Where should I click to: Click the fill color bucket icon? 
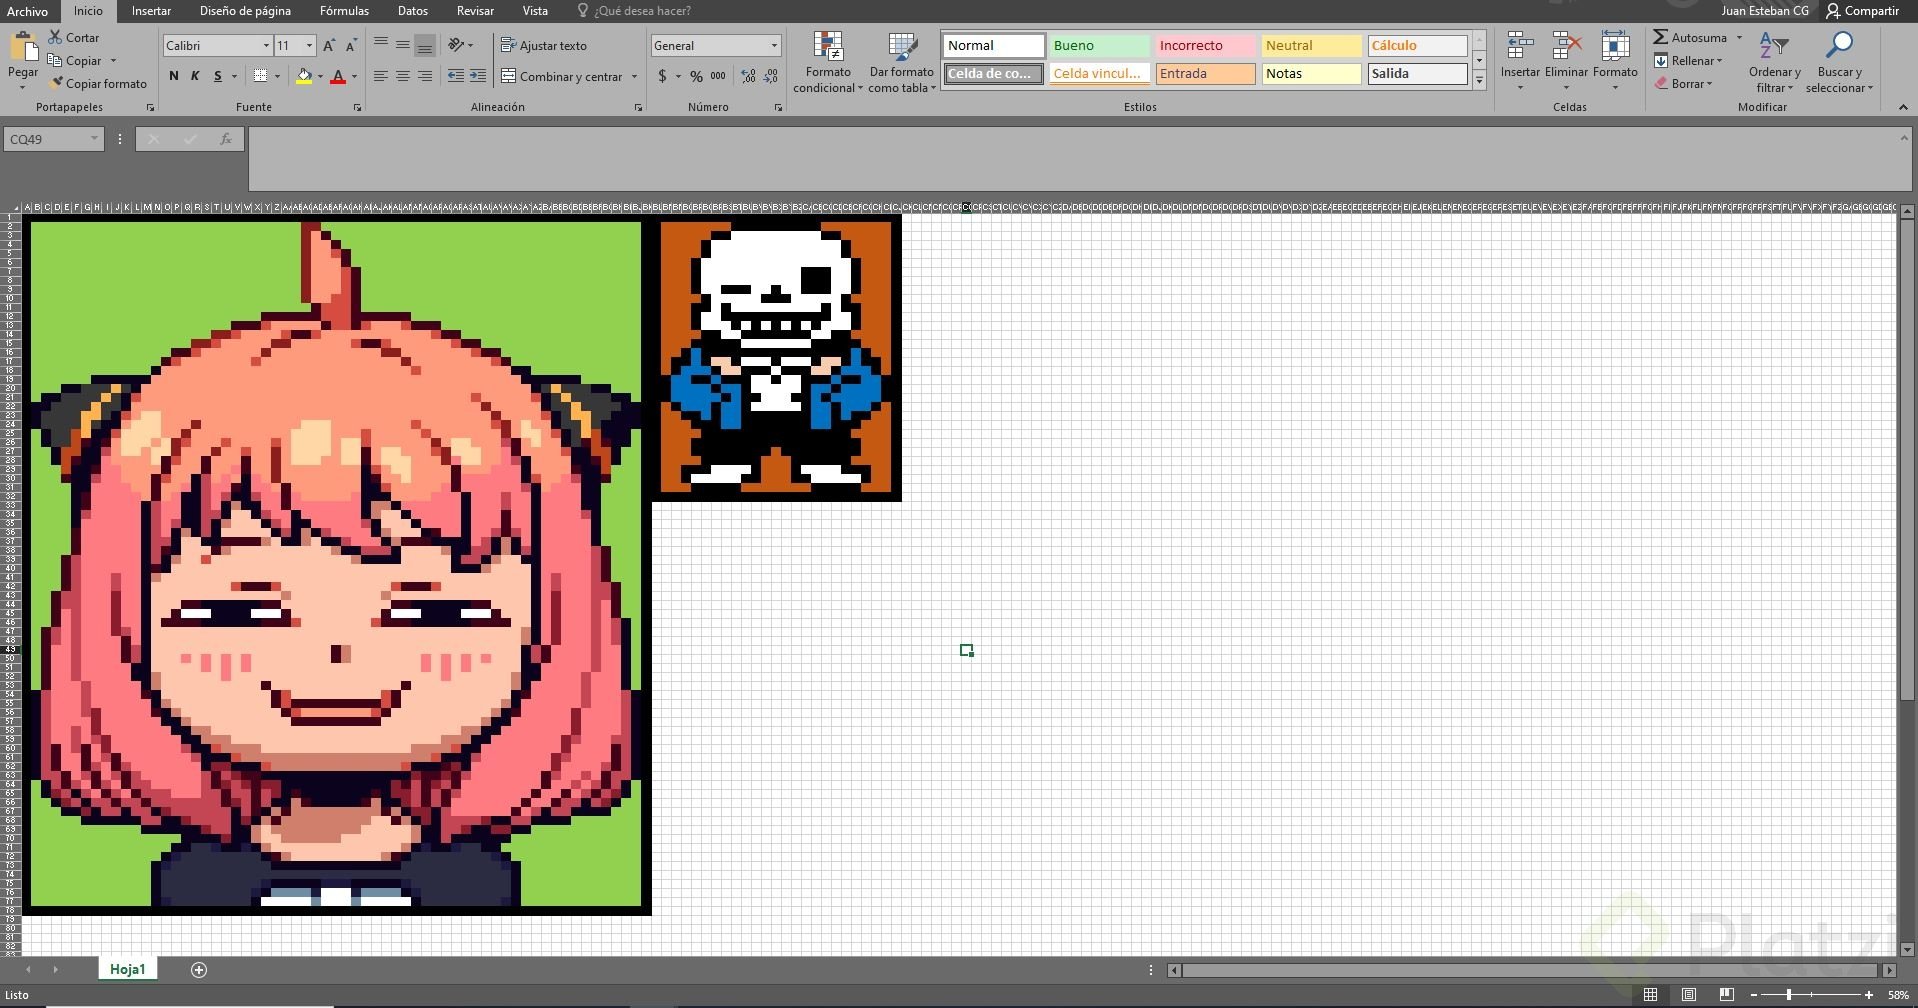pos(304,76)
